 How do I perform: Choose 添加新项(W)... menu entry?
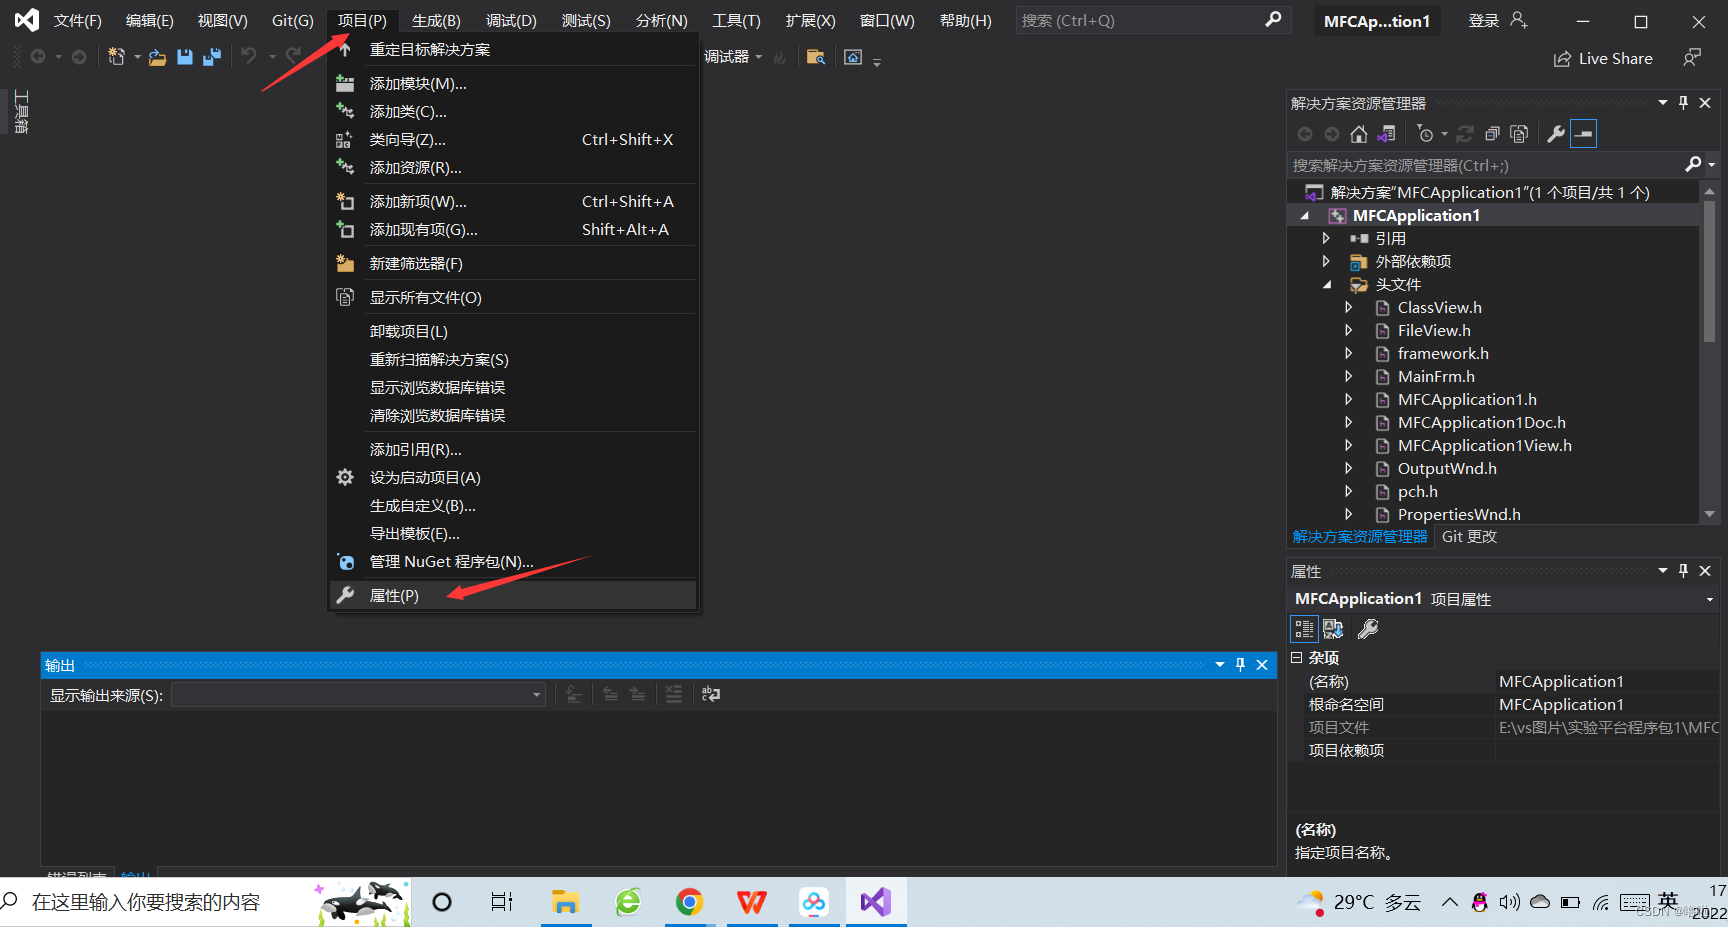pos(513,201)
